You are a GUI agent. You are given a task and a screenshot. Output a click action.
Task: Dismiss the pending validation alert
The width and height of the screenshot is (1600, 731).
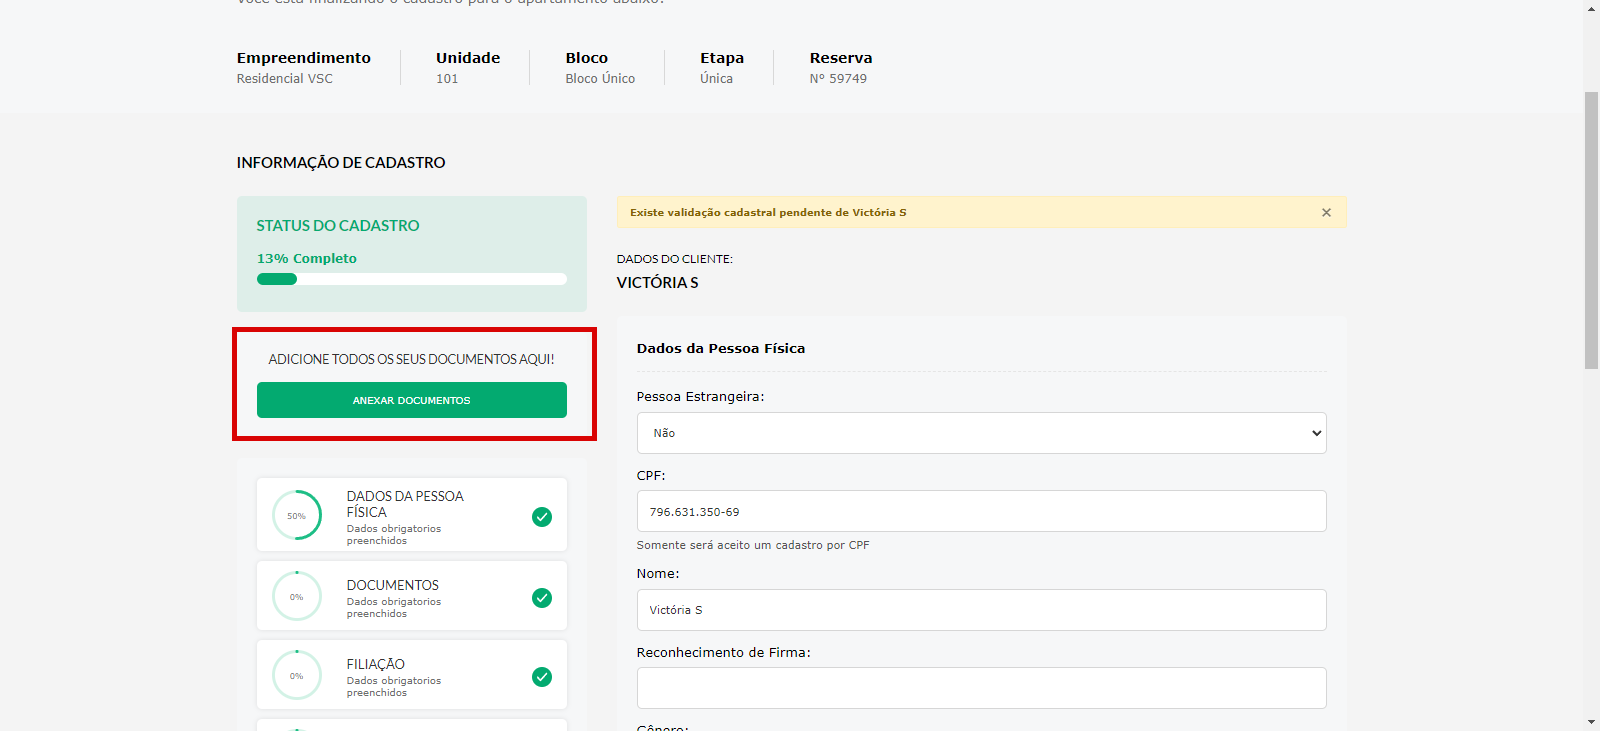click(x=1326, y=212)
